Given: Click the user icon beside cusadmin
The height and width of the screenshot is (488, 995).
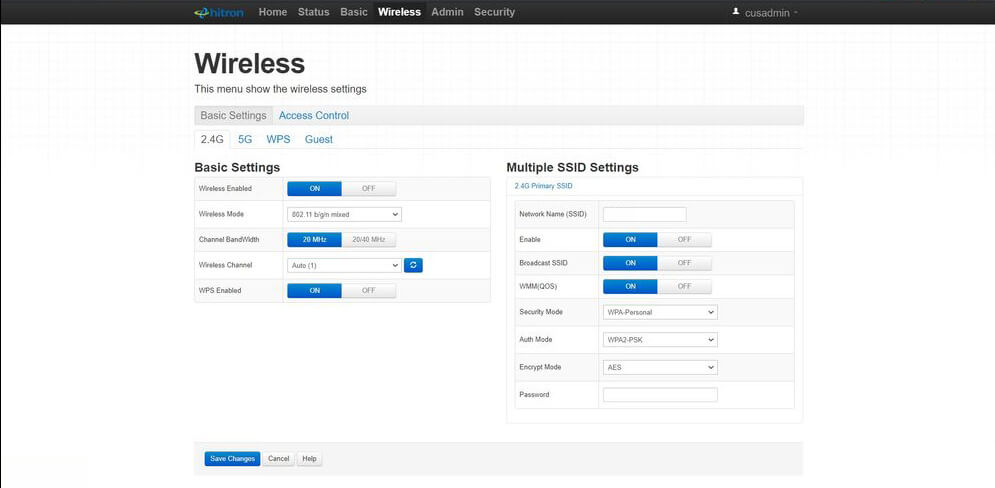Looking at the screenshot, I should tap(736, 12).
